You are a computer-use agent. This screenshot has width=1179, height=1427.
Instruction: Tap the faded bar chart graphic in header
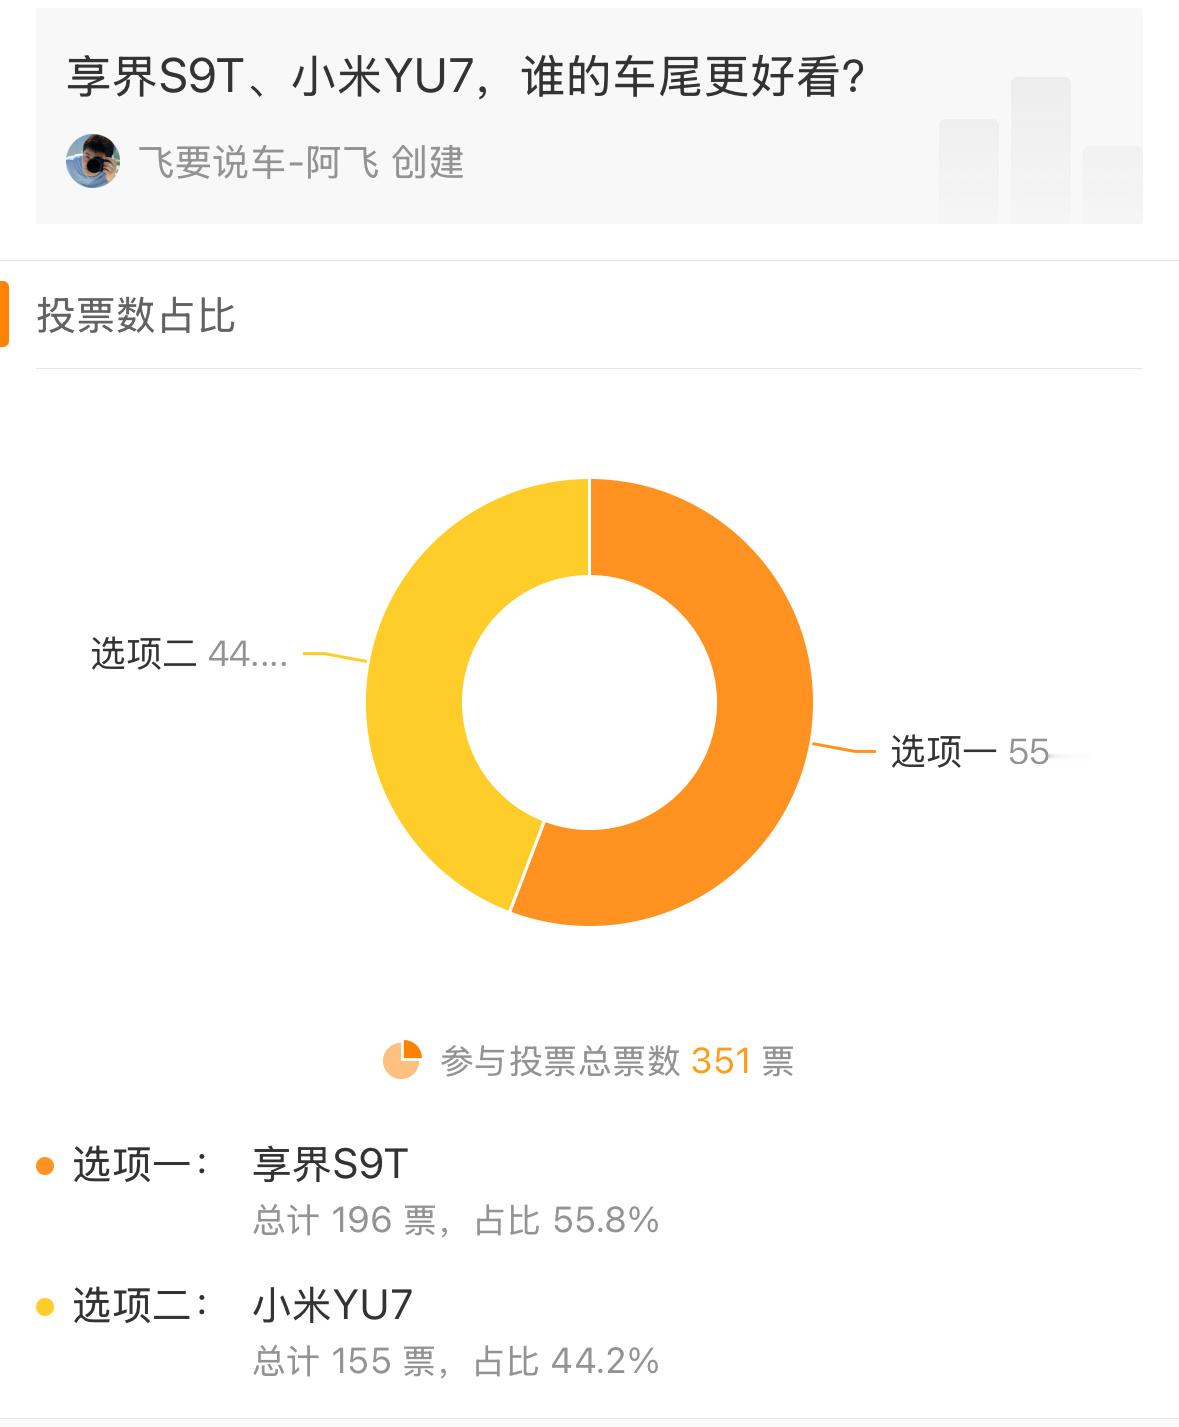tap(1040, 150)
